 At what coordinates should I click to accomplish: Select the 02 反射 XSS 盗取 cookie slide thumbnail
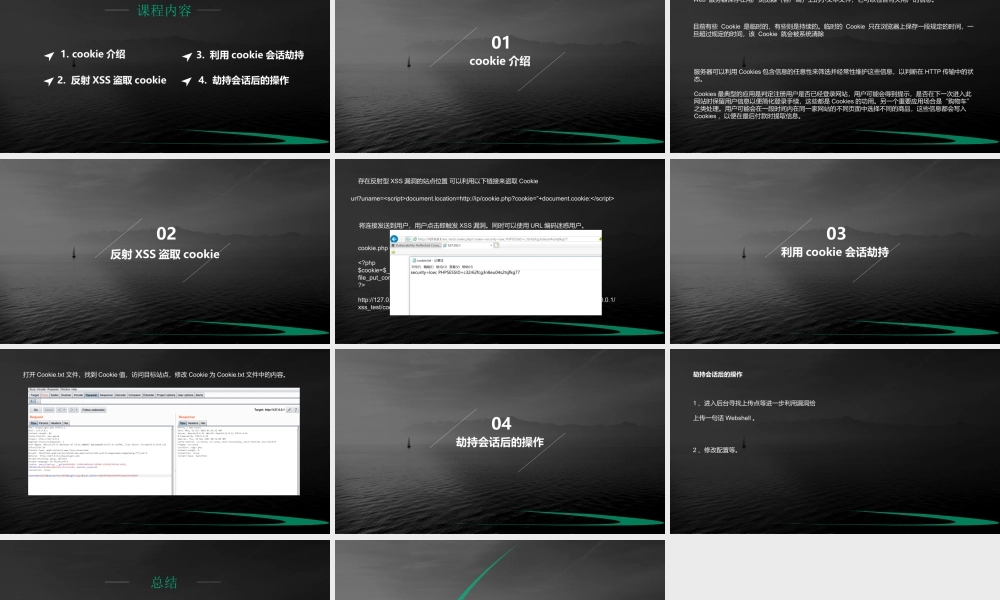(x=165, y=250)
